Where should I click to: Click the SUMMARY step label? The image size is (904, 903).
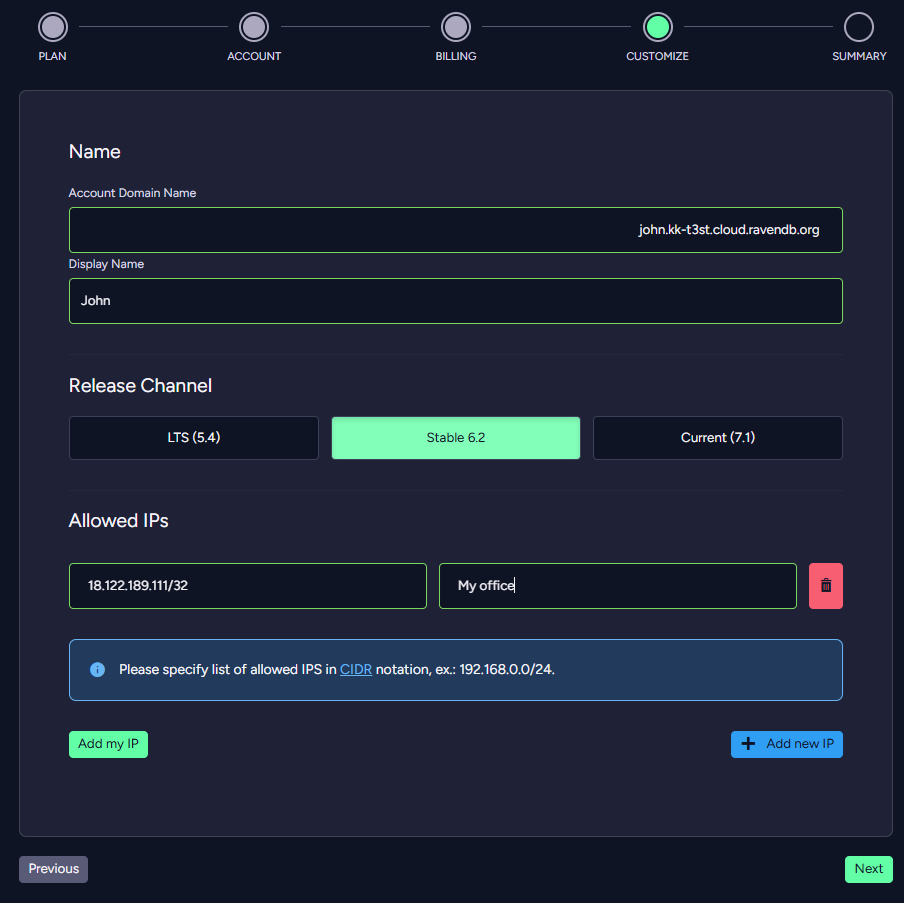pyautogui.click(x=859, y=56)
